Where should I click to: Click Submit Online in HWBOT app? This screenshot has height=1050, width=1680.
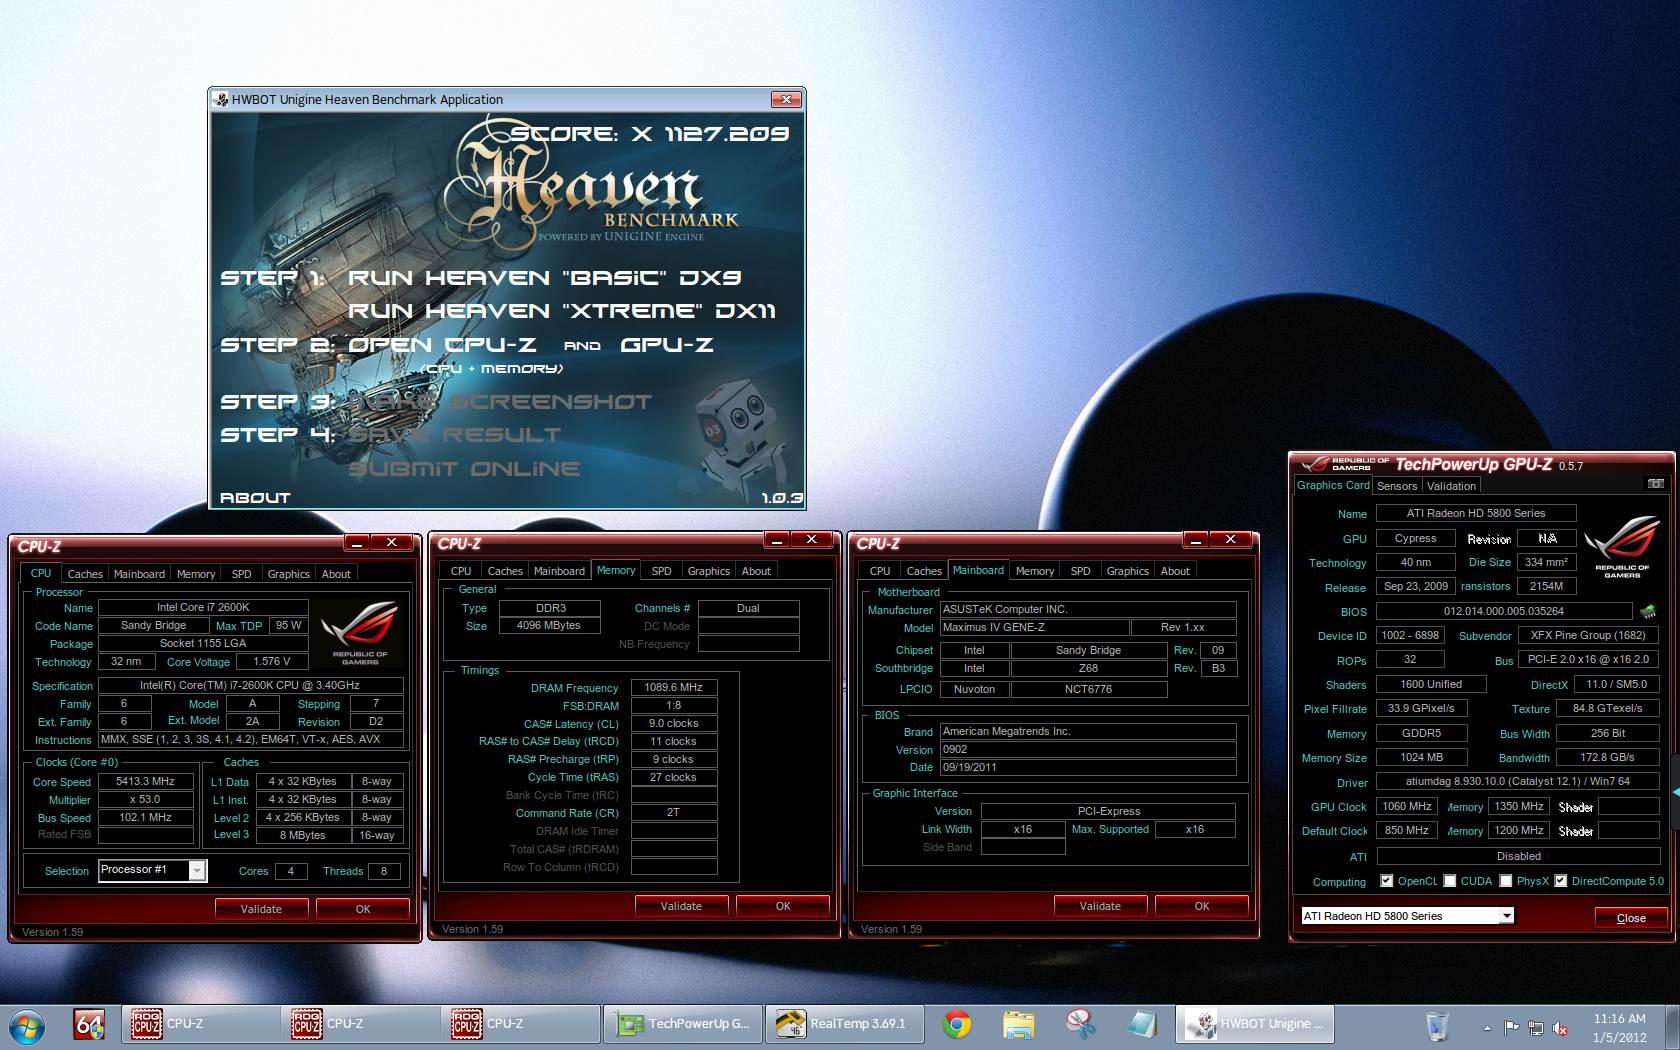click(464, 469)
